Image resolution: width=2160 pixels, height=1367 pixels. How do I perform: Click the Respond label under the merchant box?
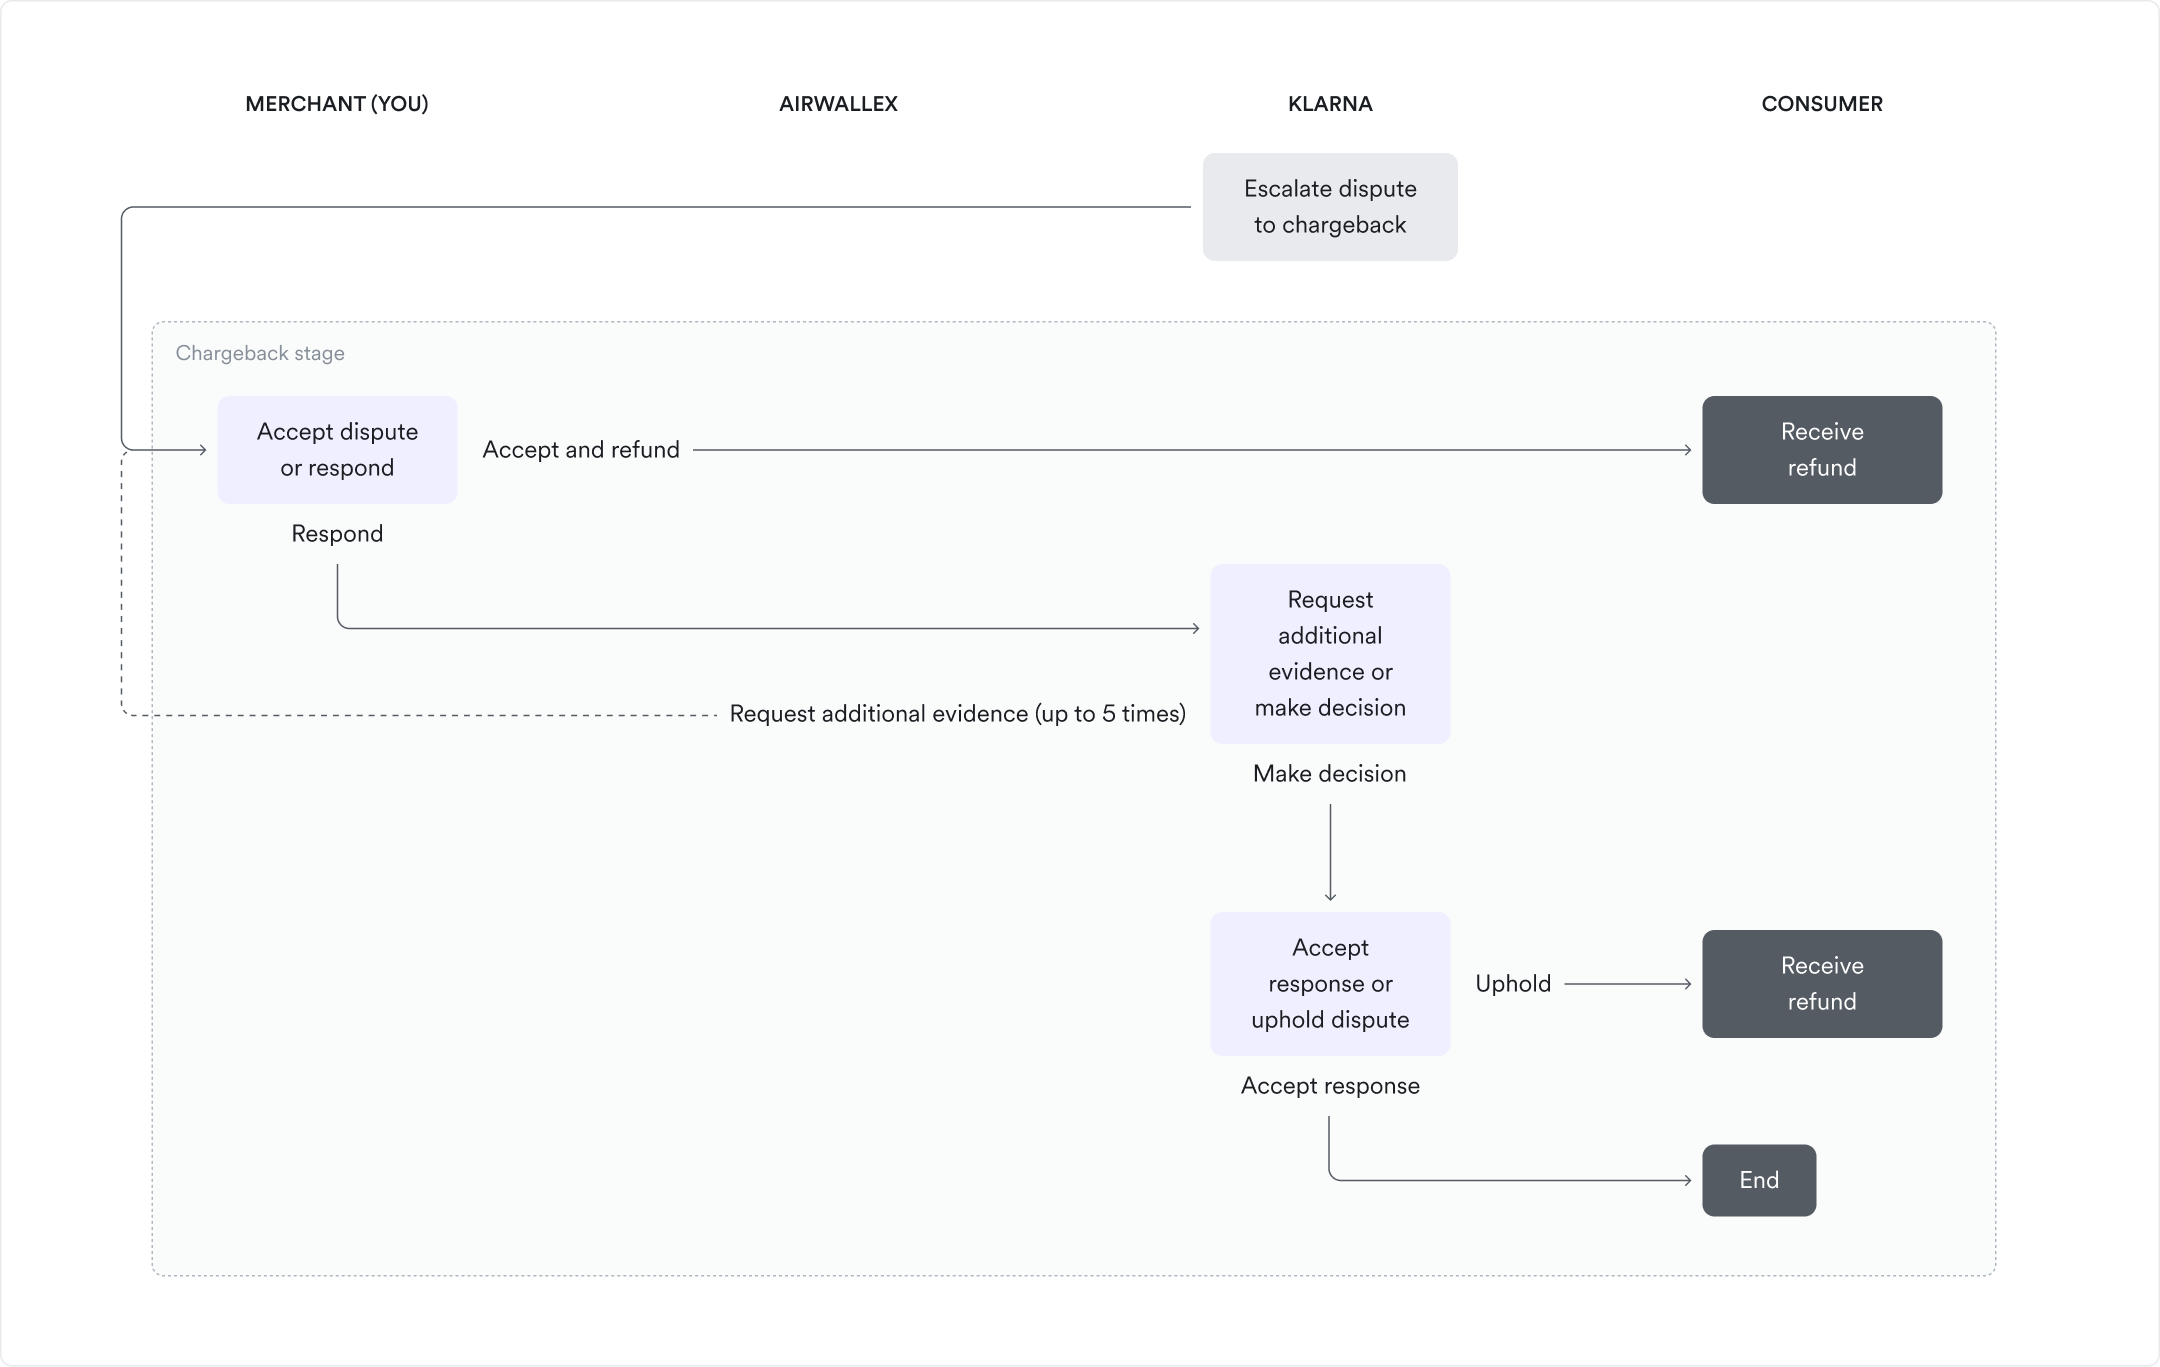tap(337, 534)
